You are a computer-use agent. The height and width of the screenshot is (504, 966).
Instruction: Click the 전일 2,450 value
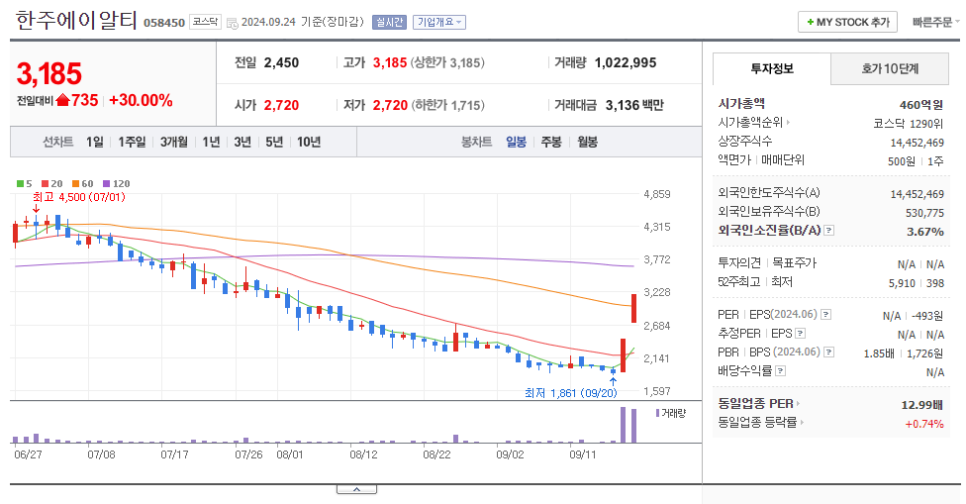coord(282,63)
